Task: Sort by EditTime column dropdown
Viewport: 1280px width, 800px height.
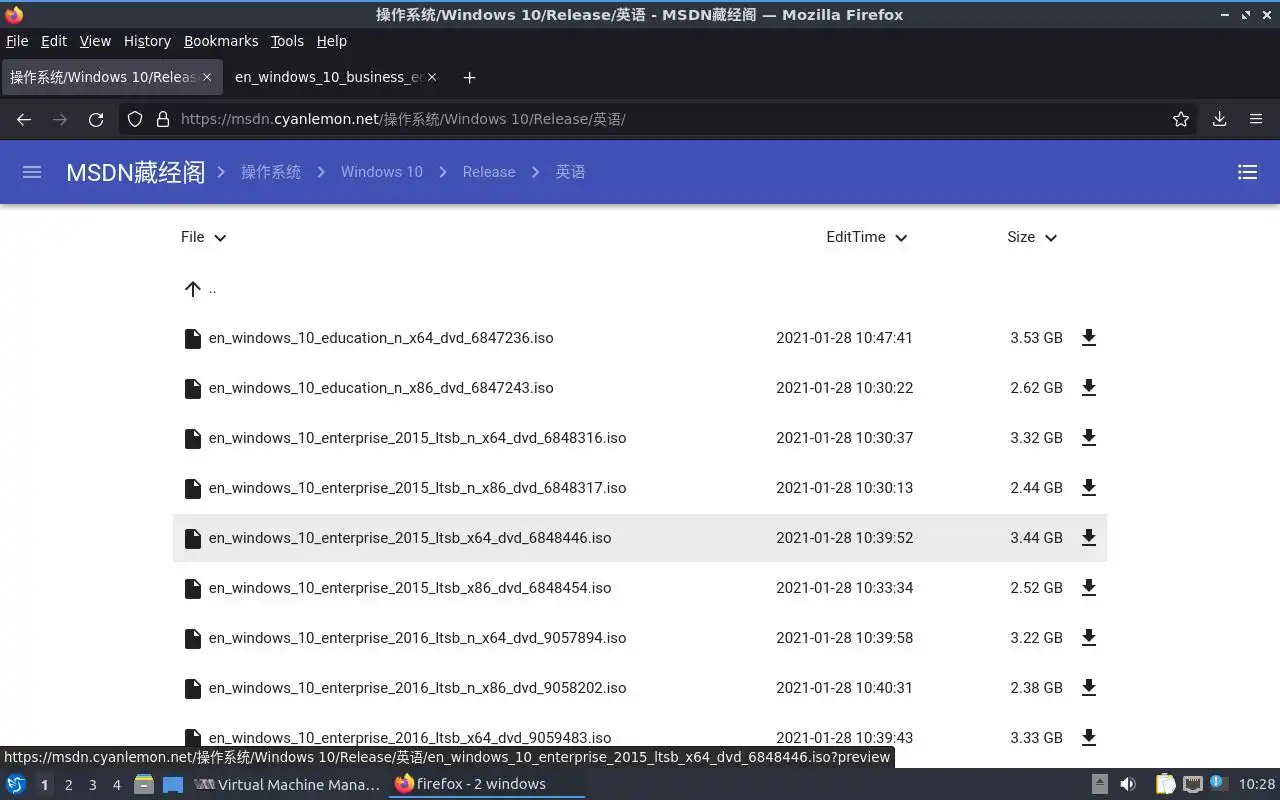Action: pos(867,237)
